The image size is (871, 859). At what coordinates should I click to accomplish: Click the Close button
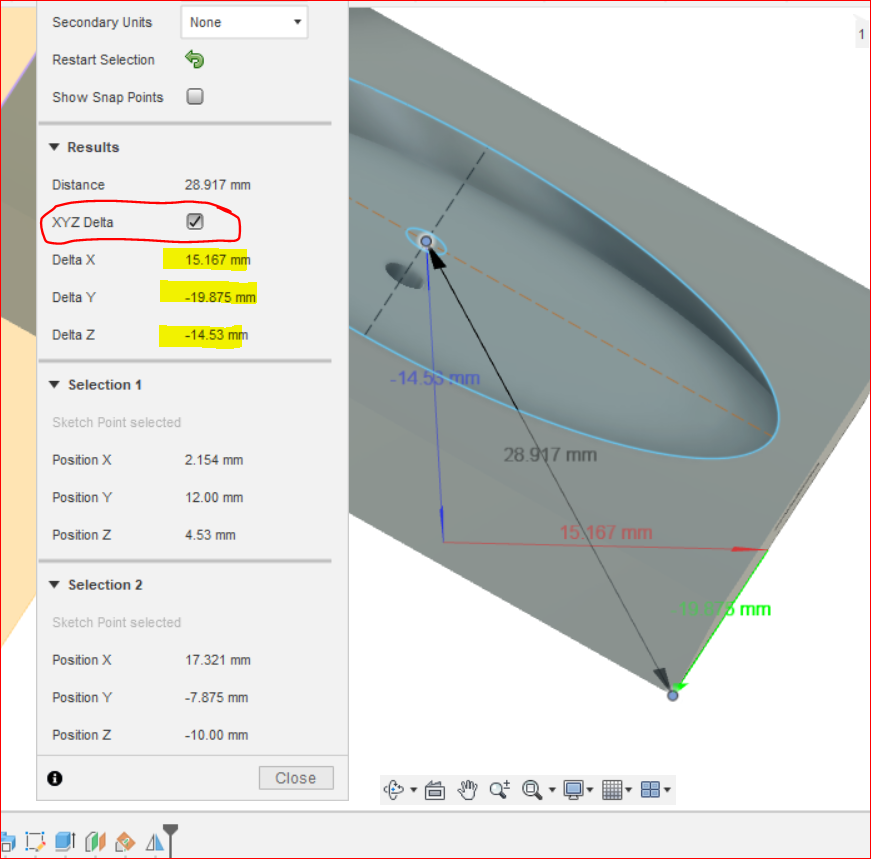pyautogui.click(x=296, y=778)
